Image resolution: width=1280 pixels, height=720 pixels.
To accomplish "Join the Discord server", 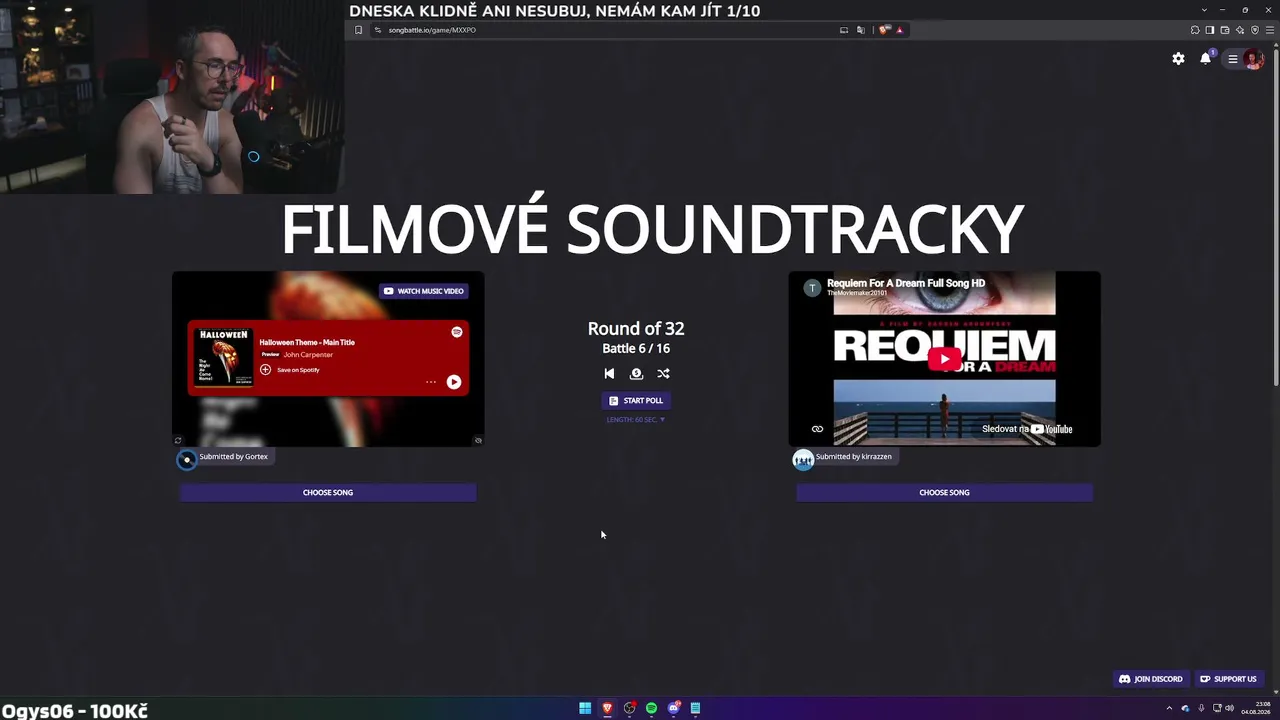I will tap(1151, 679).
